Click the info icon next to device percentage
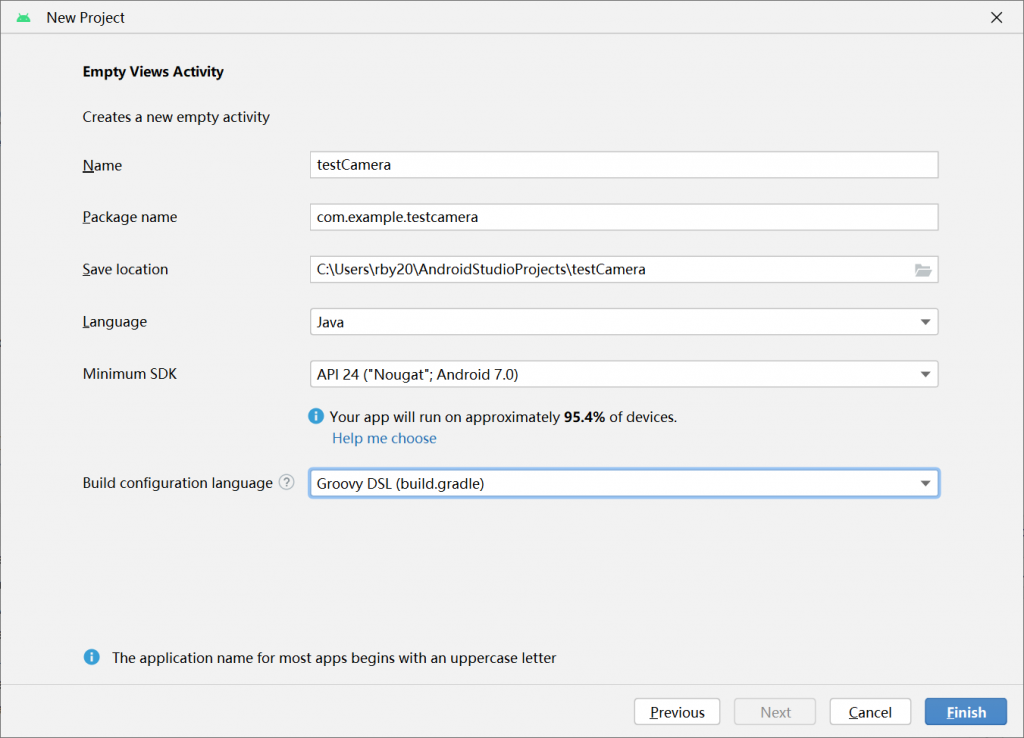The width and height of the screenshot is (1024, 738). [x=316, y=416]
